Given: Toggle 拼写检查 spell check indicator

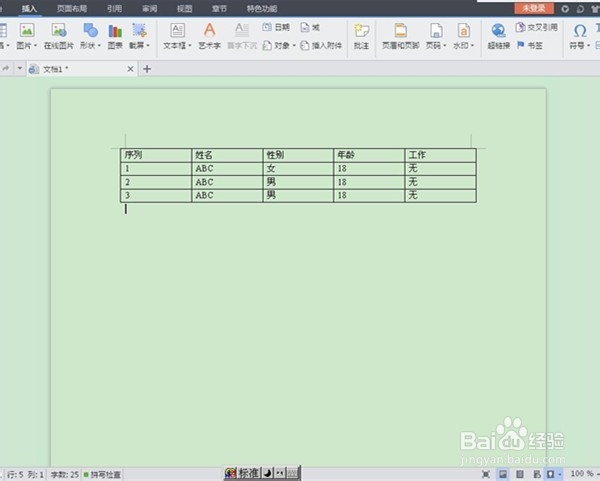Looking at the screenshot, I should coord(102,475).
